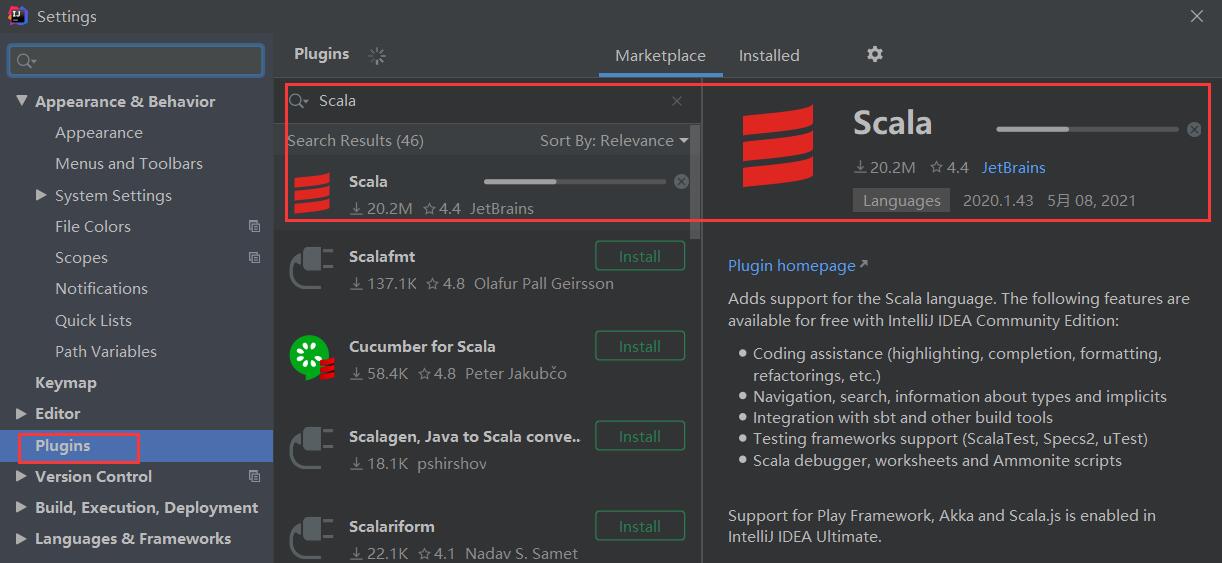Image resolution: width=1222 pixels, height=563 pixels.
Task: Select Scalagen, Java to Scala plugin name
Action: point(465,436)
